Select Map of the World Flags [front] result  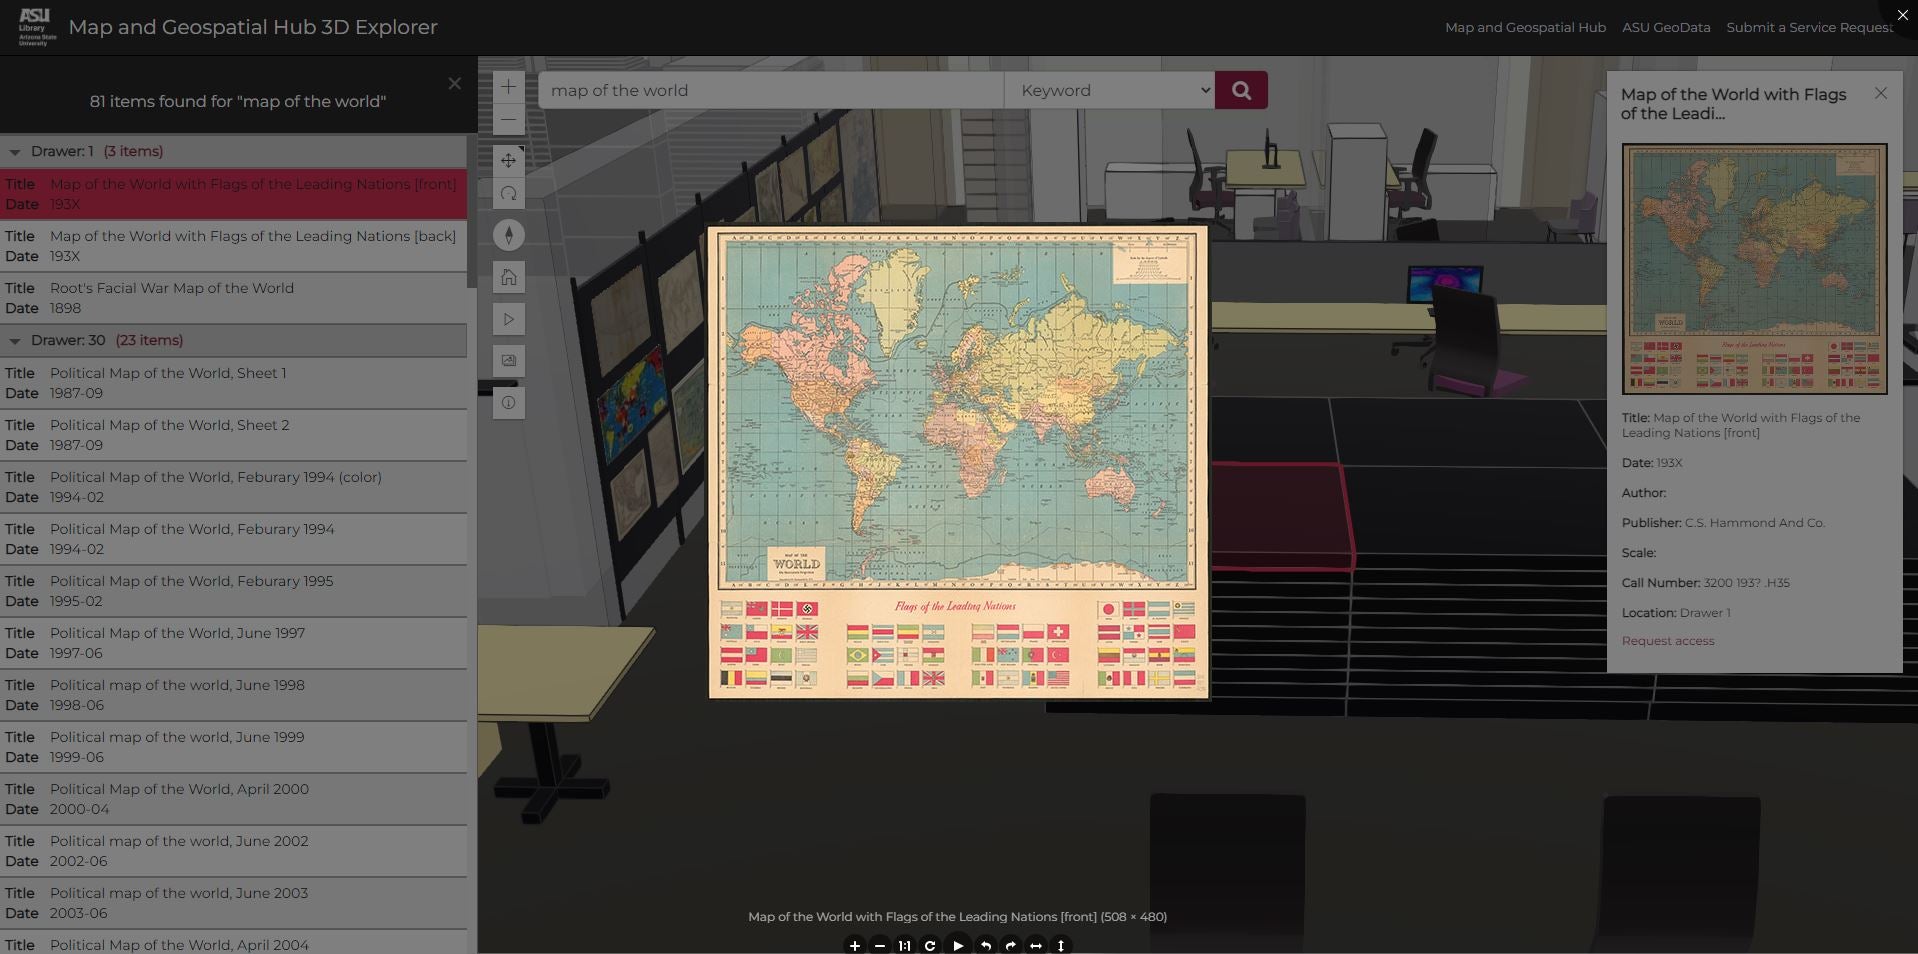233,194
